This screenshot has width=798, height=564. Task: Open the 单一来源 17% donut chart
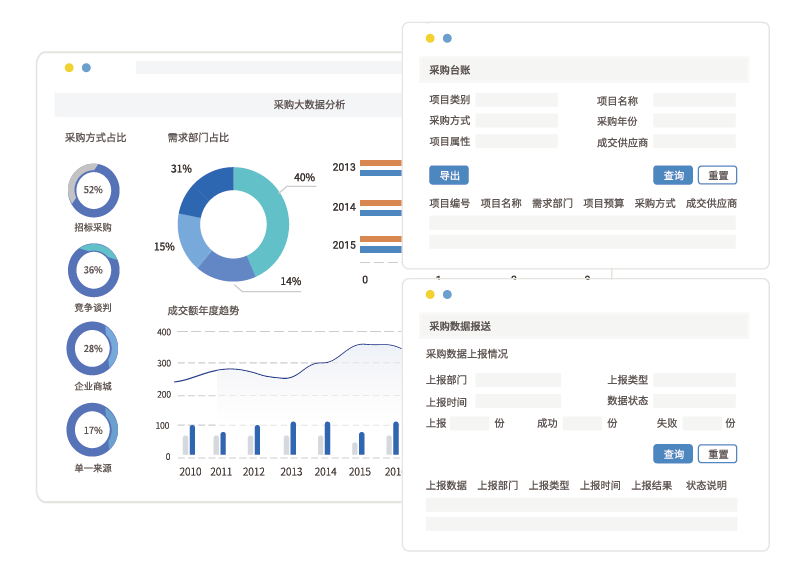point(93,430)
